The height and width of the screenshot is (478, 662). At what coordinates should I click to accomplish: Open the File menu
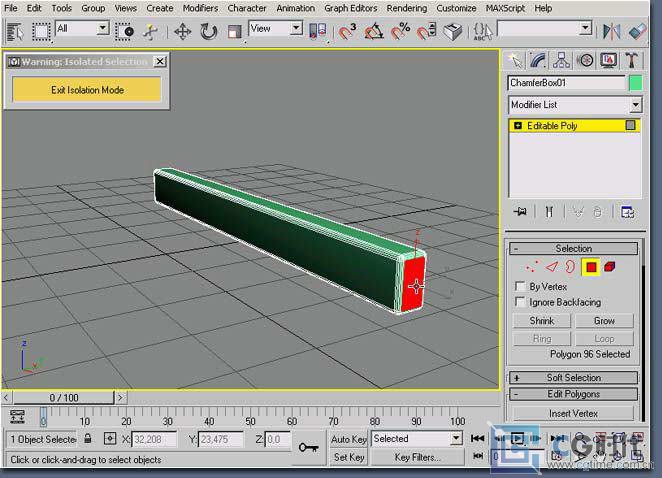point(11,8)
